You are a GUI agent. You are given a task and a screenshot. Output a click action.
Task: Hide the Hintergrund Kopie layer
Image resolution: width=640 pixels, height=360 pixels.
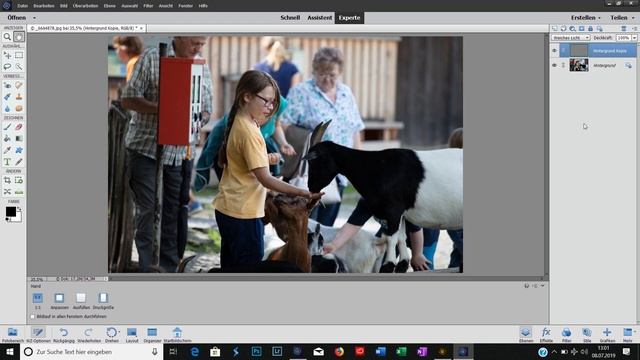pyautogui.click(x=554, y=51)
